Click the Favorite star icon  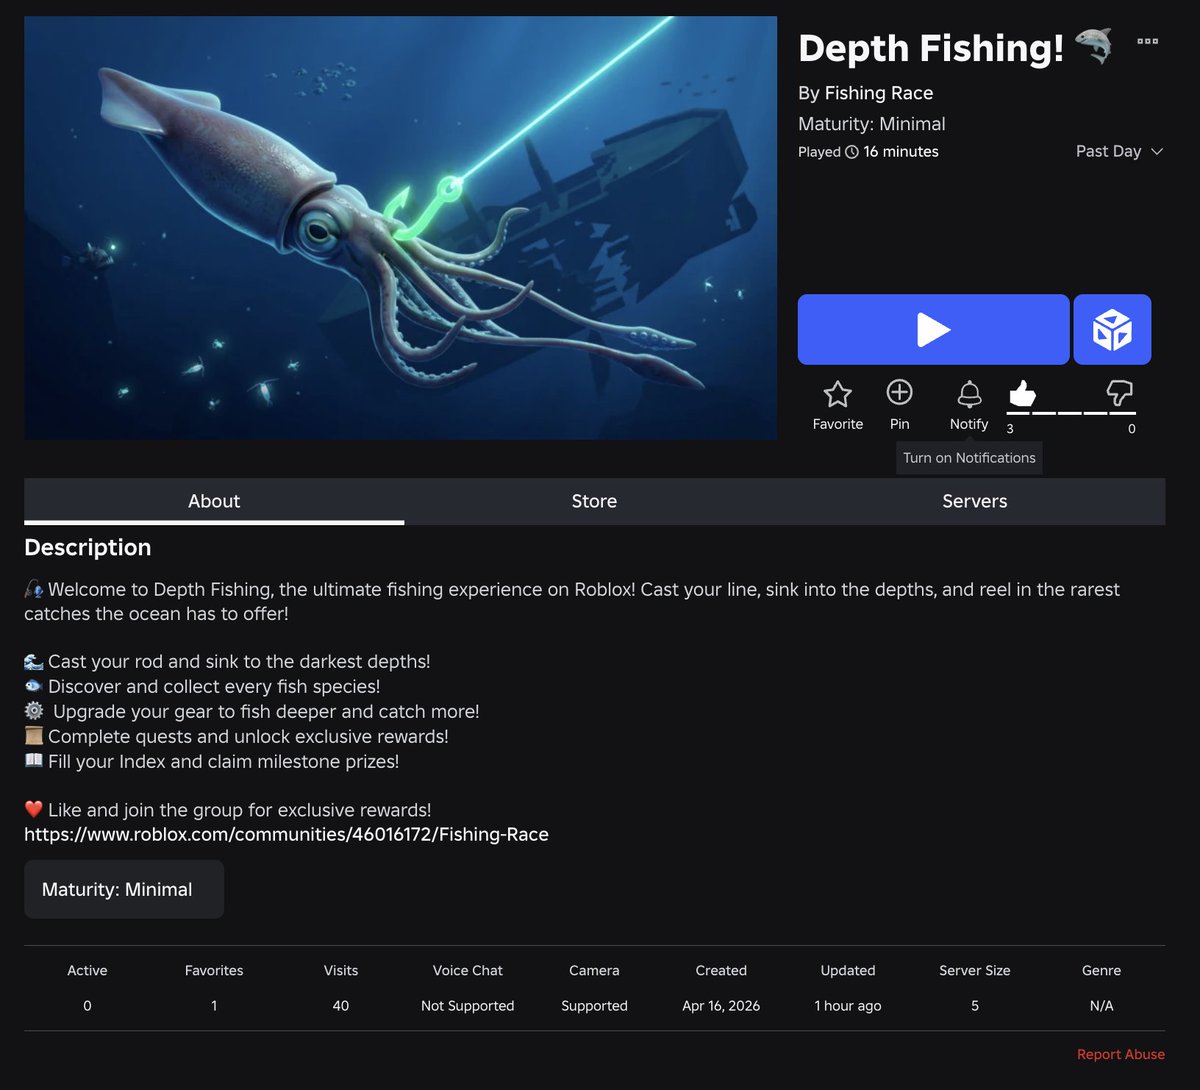tap(837, 394)
